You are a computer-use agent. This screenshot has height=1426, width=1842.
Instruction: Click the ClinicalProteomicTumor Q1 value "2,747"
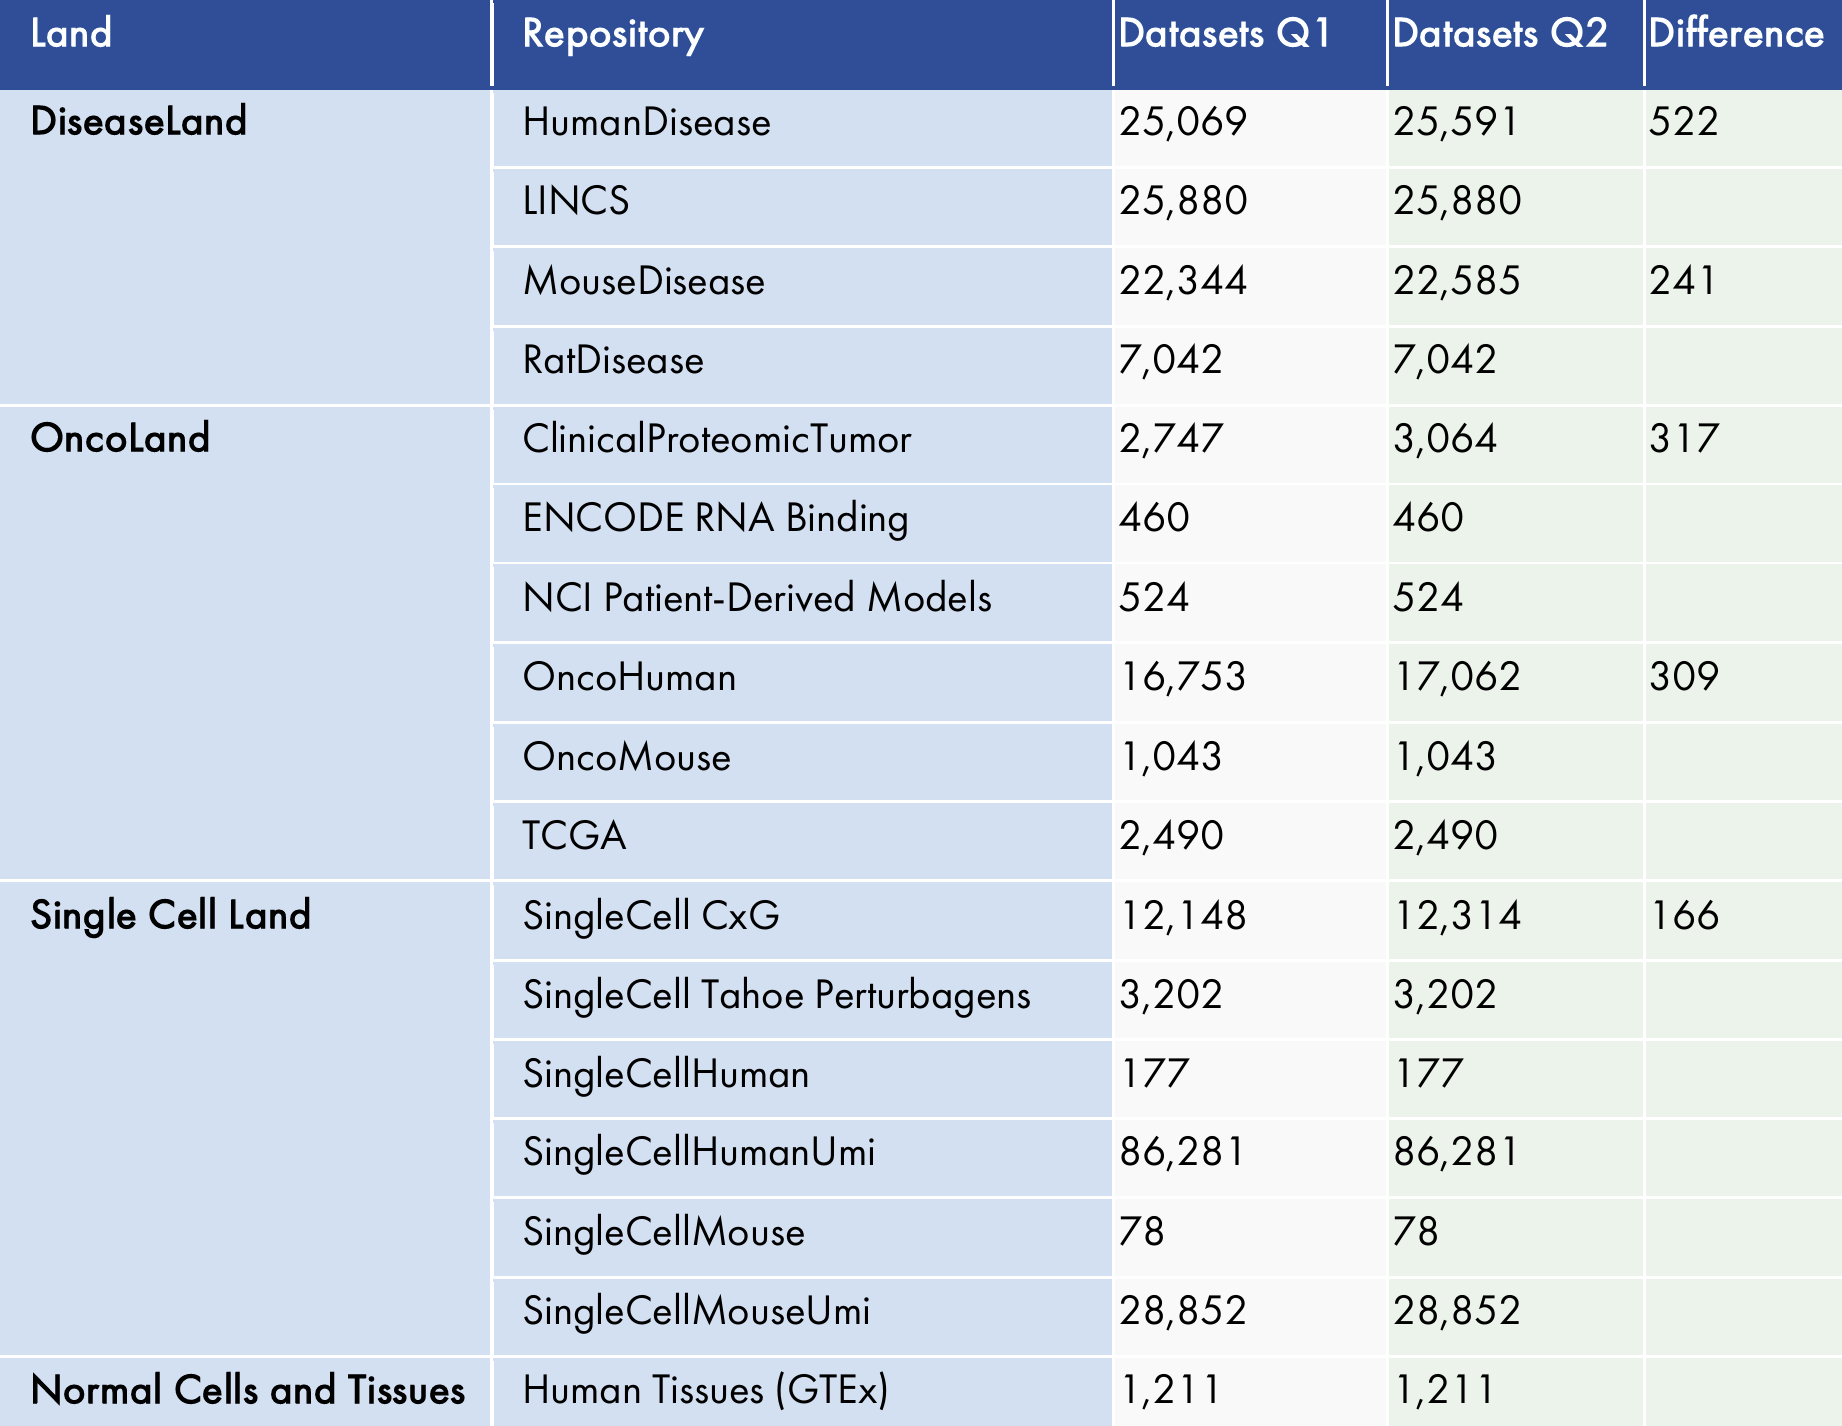click(x=1171, y=439)
